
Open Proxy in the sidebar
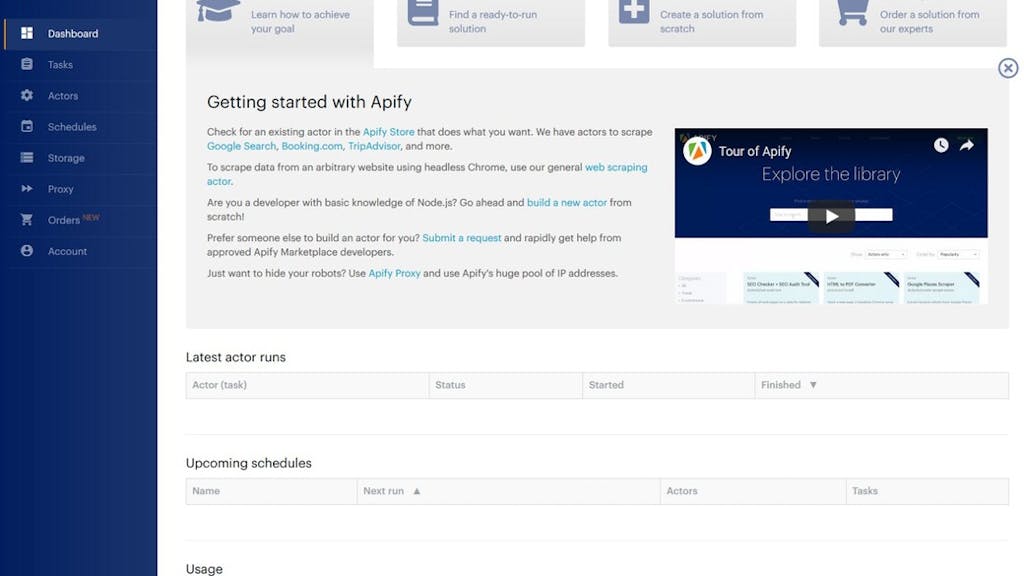(79, 189)
